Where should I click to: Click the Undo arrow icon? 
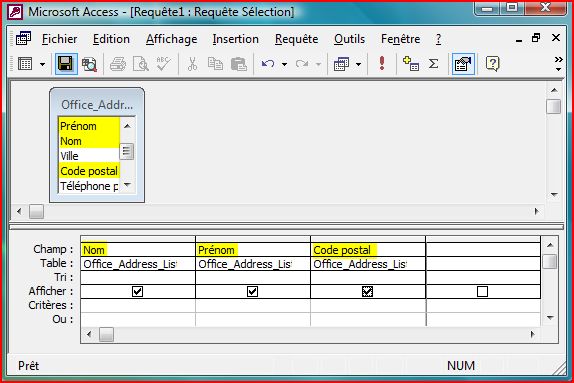(x=268, y=64)
